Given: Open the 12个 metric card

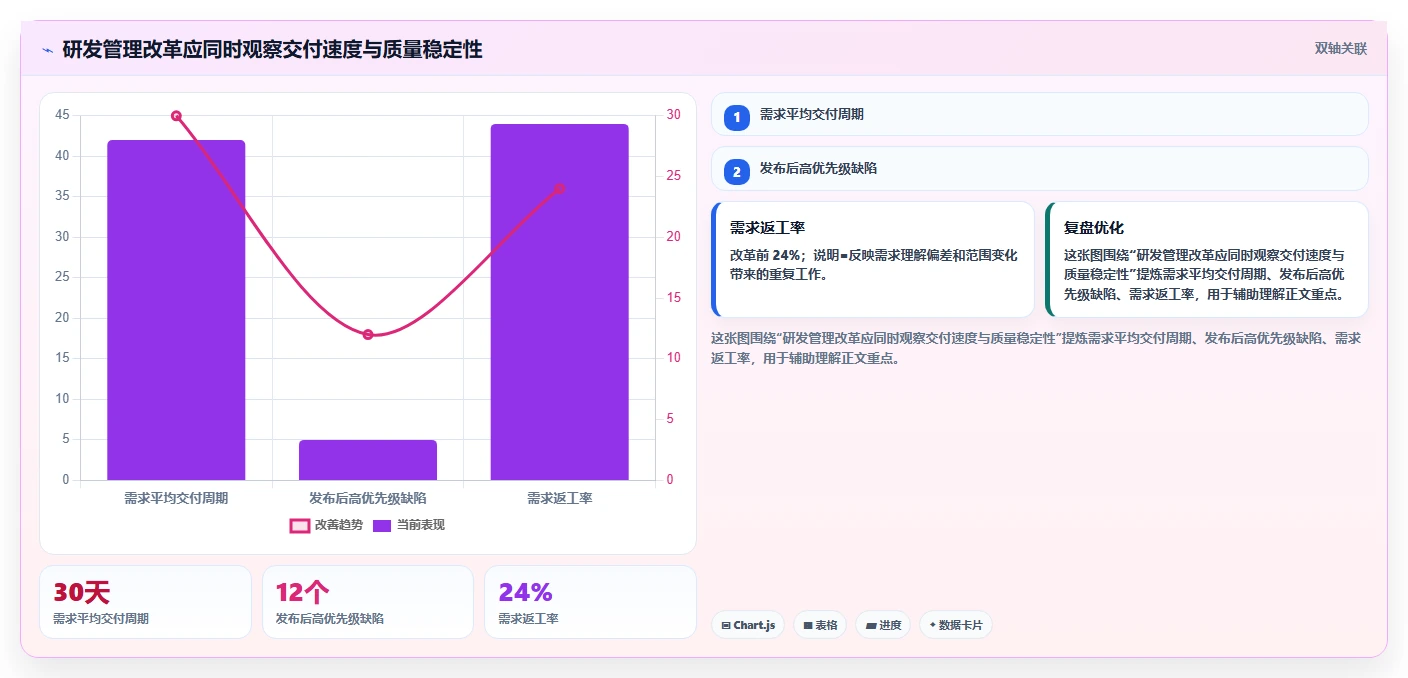Looking at the screenshot, I should (x=368, y=602).
